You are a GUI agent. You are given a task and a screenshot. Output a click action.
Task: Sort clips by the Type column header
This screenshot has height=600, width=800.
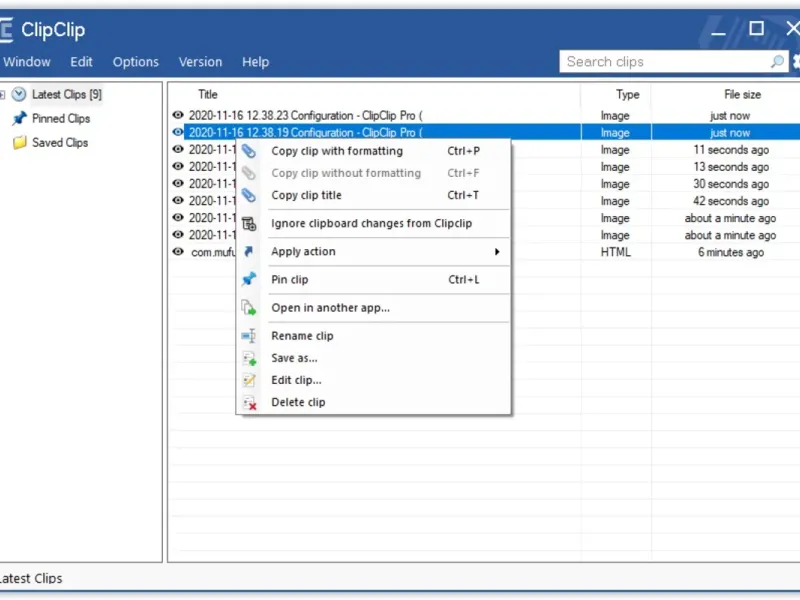click(627, 95)
